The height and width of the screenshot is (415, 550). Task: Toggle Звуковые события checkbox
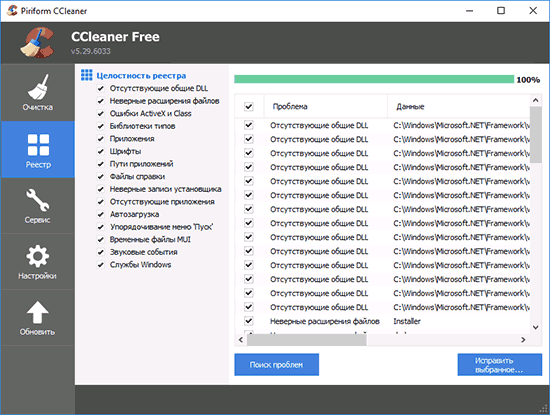click(x=101, y=252)
